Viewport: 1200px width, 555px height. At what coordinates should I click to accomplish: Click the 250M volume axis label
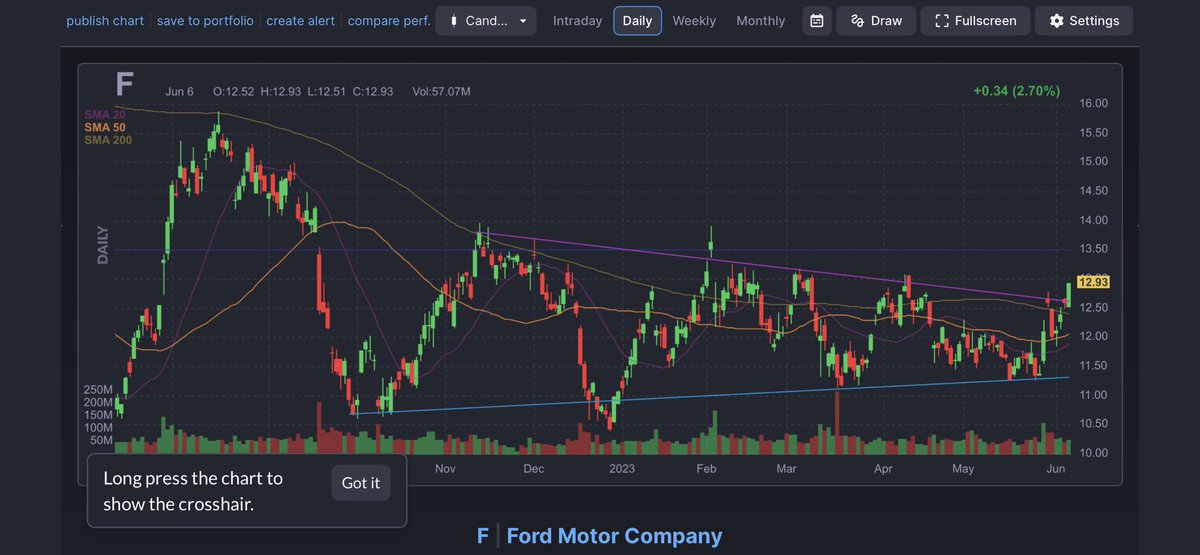tap(97, 389)
